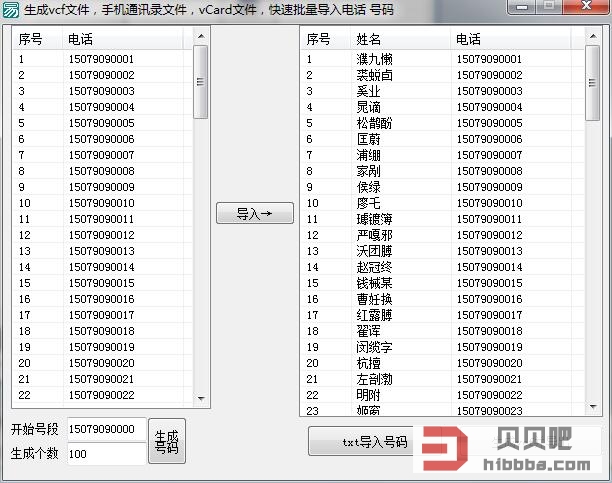
Task: Select name 匡蔚 in right list
Action: click(x=368, y=139)
